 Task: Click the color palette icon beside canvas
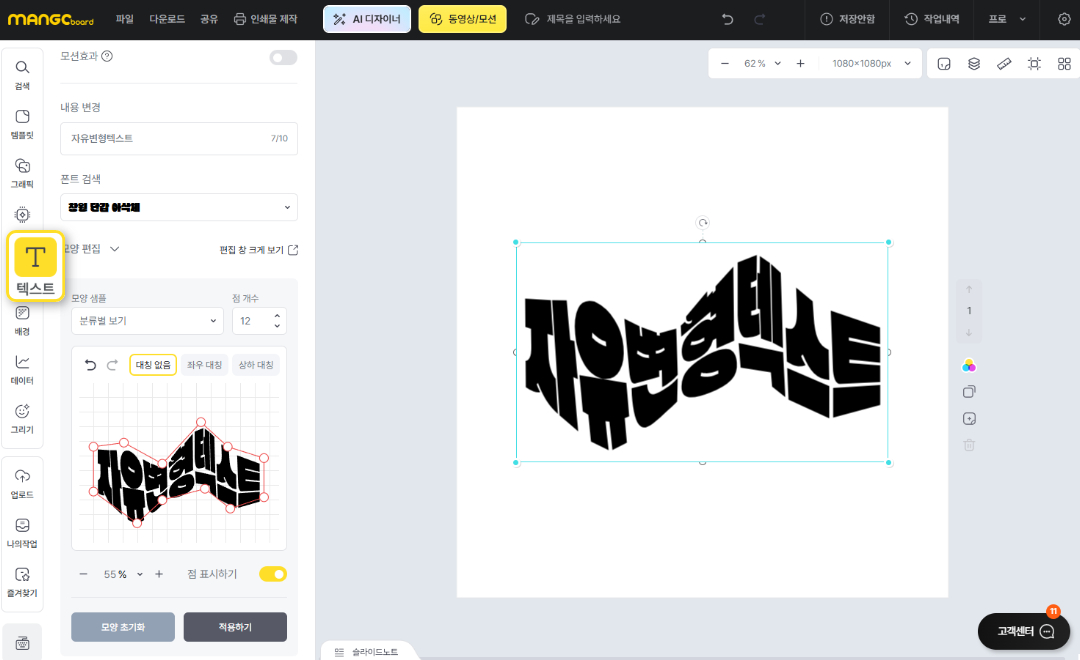tap(968, 365)
